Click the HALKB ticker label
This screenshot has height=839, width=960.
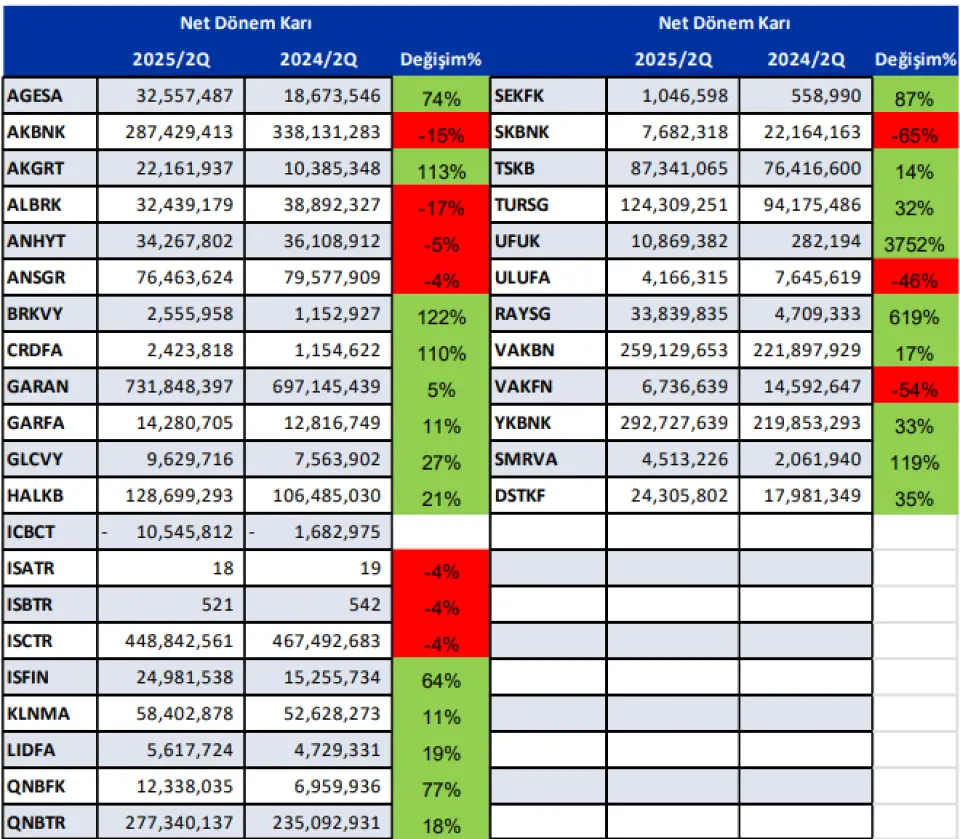(x=35, y=495)
